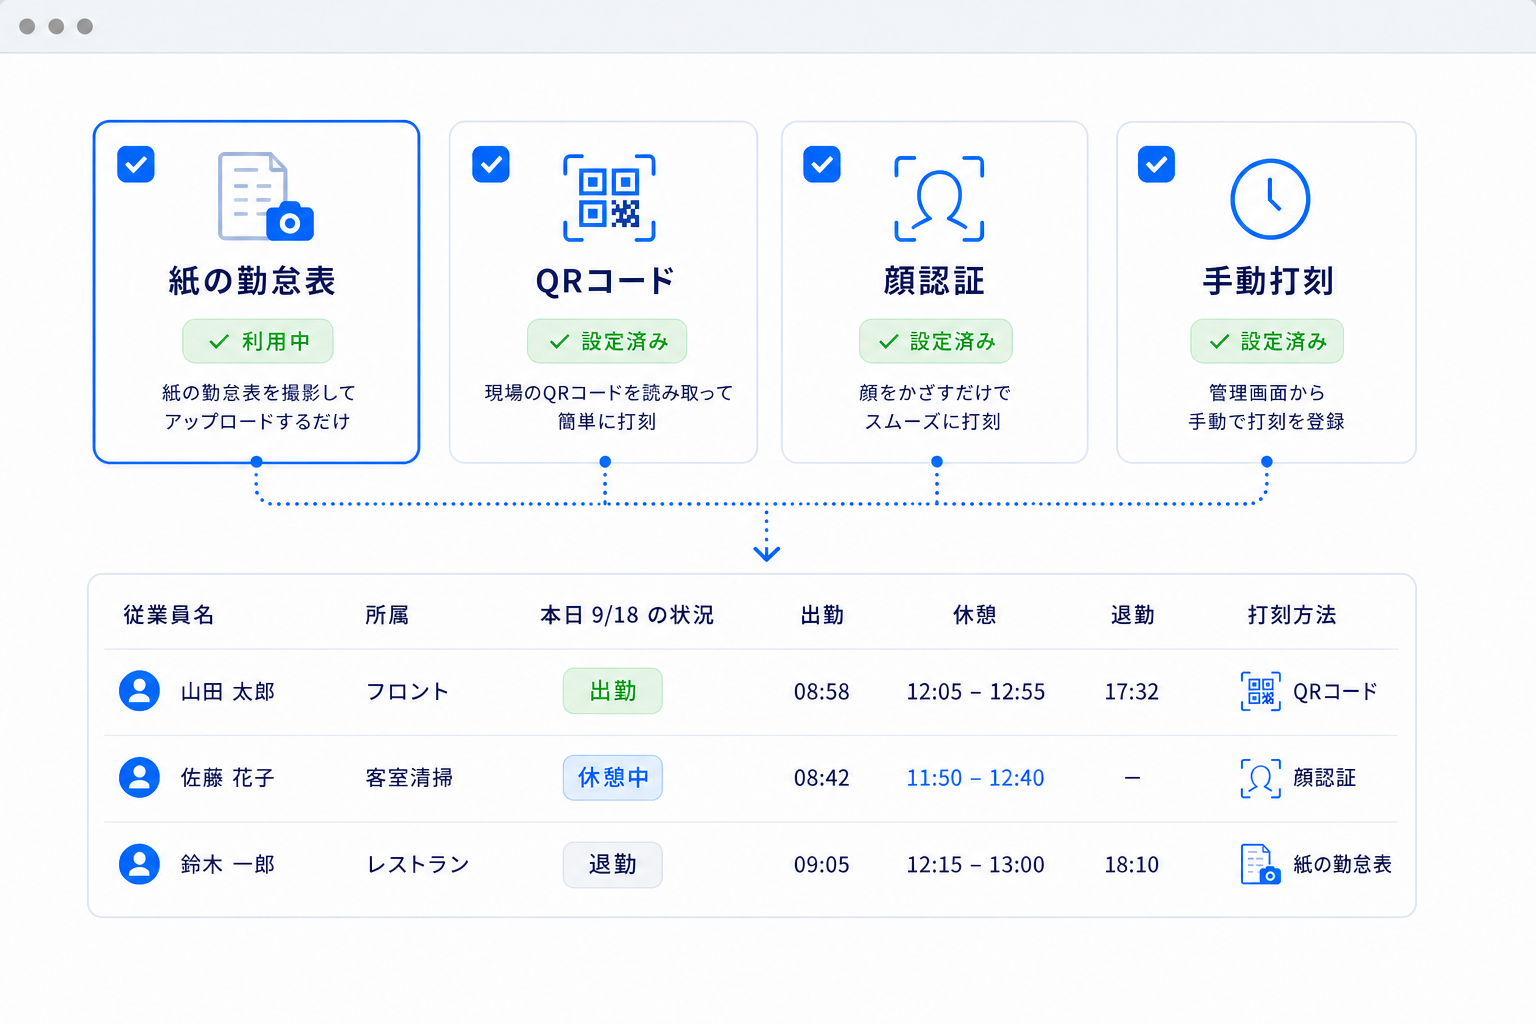Click small face icon in 佐藤 花子 row

click(x=1261, y=777)
